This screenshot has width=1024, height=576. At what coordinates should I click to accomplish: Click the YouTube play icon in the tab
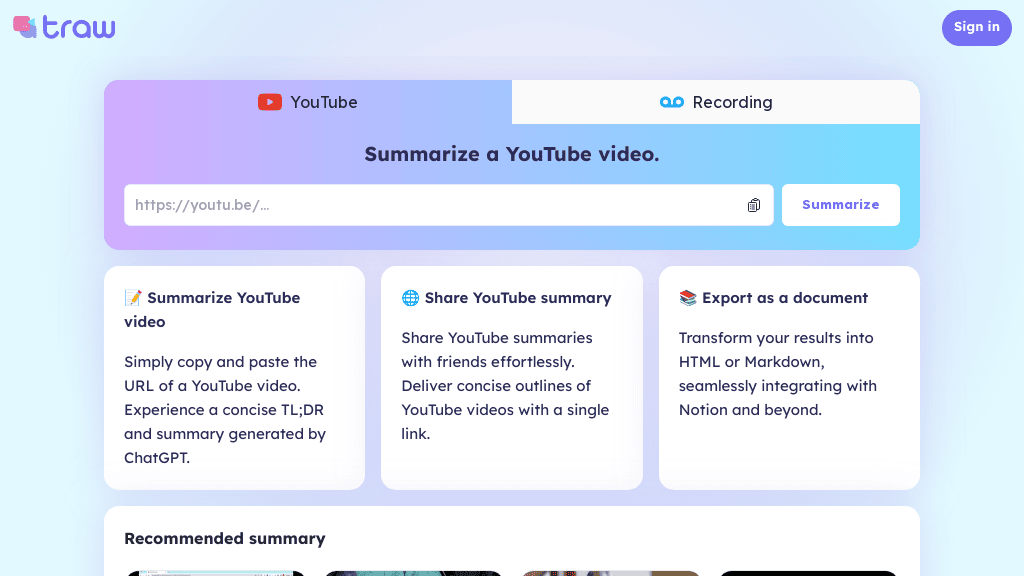click(270, 101)
